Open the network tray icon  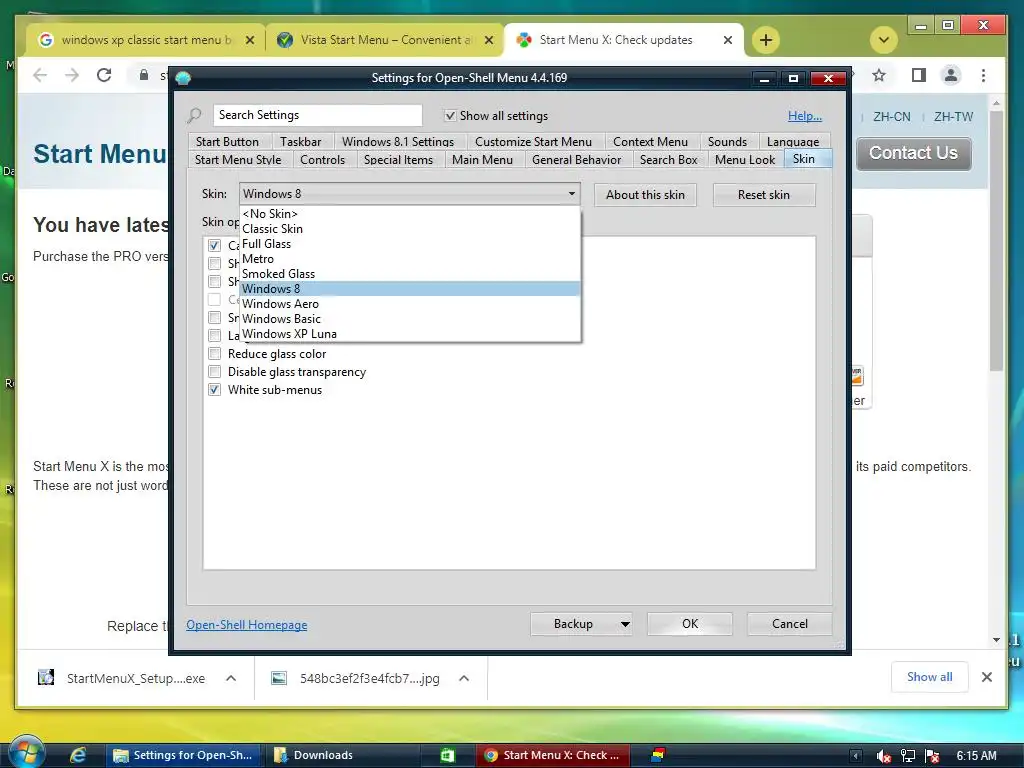click(908, 756)
